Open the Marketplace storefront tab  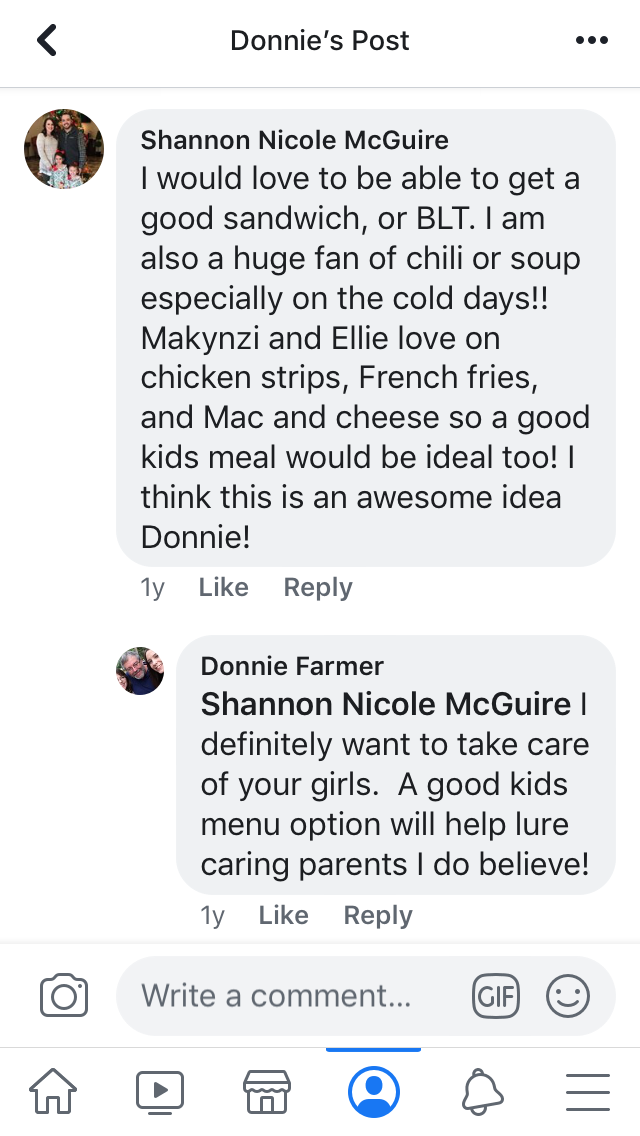(x=267, y=1092)
